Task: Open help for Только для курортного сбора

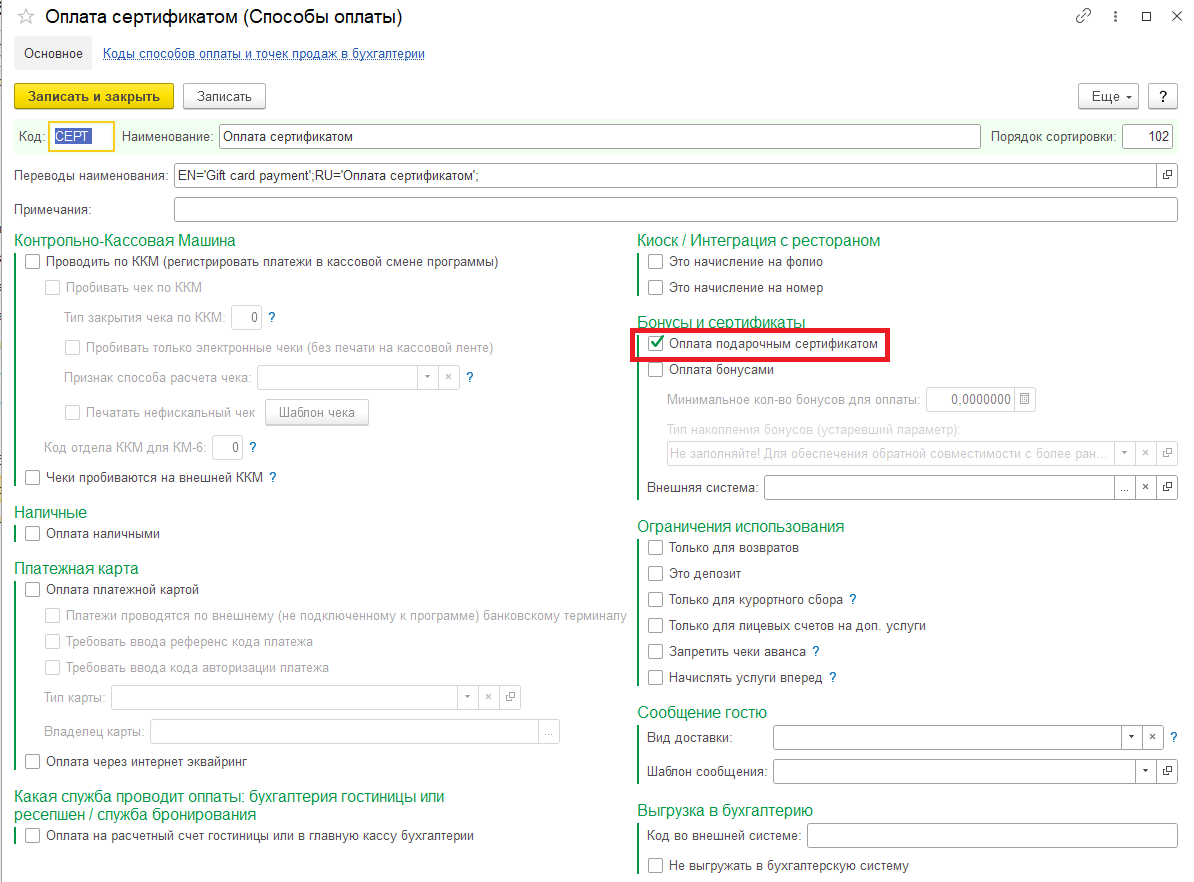Action: 853,599
